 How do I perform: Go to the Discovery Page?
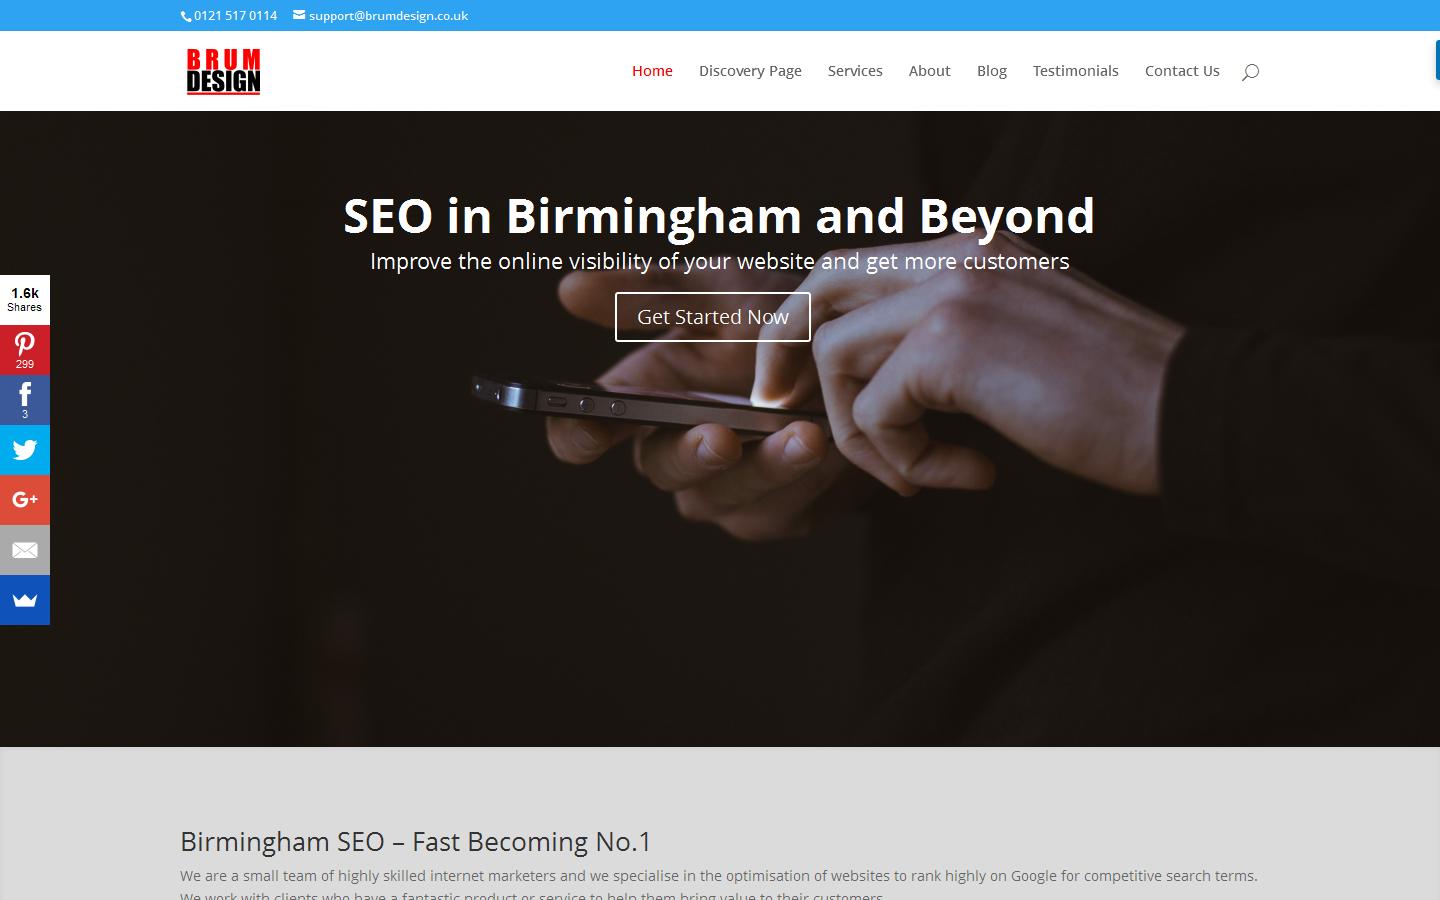point(750,71)
